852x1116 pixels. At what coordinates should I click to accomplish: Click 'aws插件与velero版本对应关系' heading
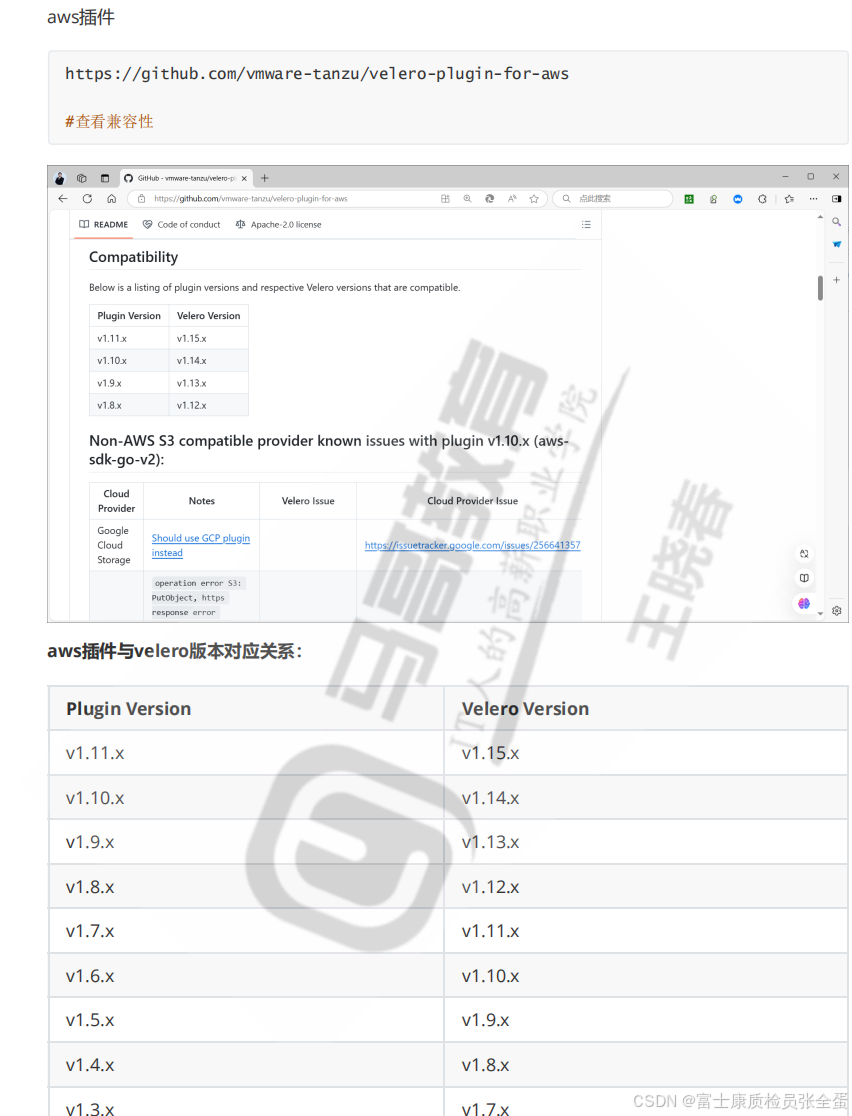click(x=174, y=651)
